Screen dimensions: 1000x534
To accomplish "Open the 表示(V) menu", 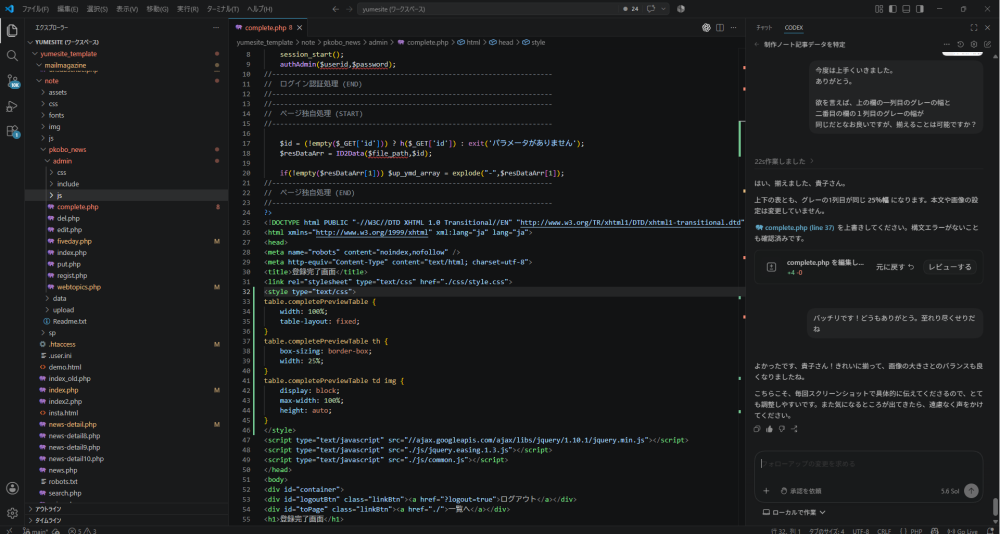I will tap(127, 9).
